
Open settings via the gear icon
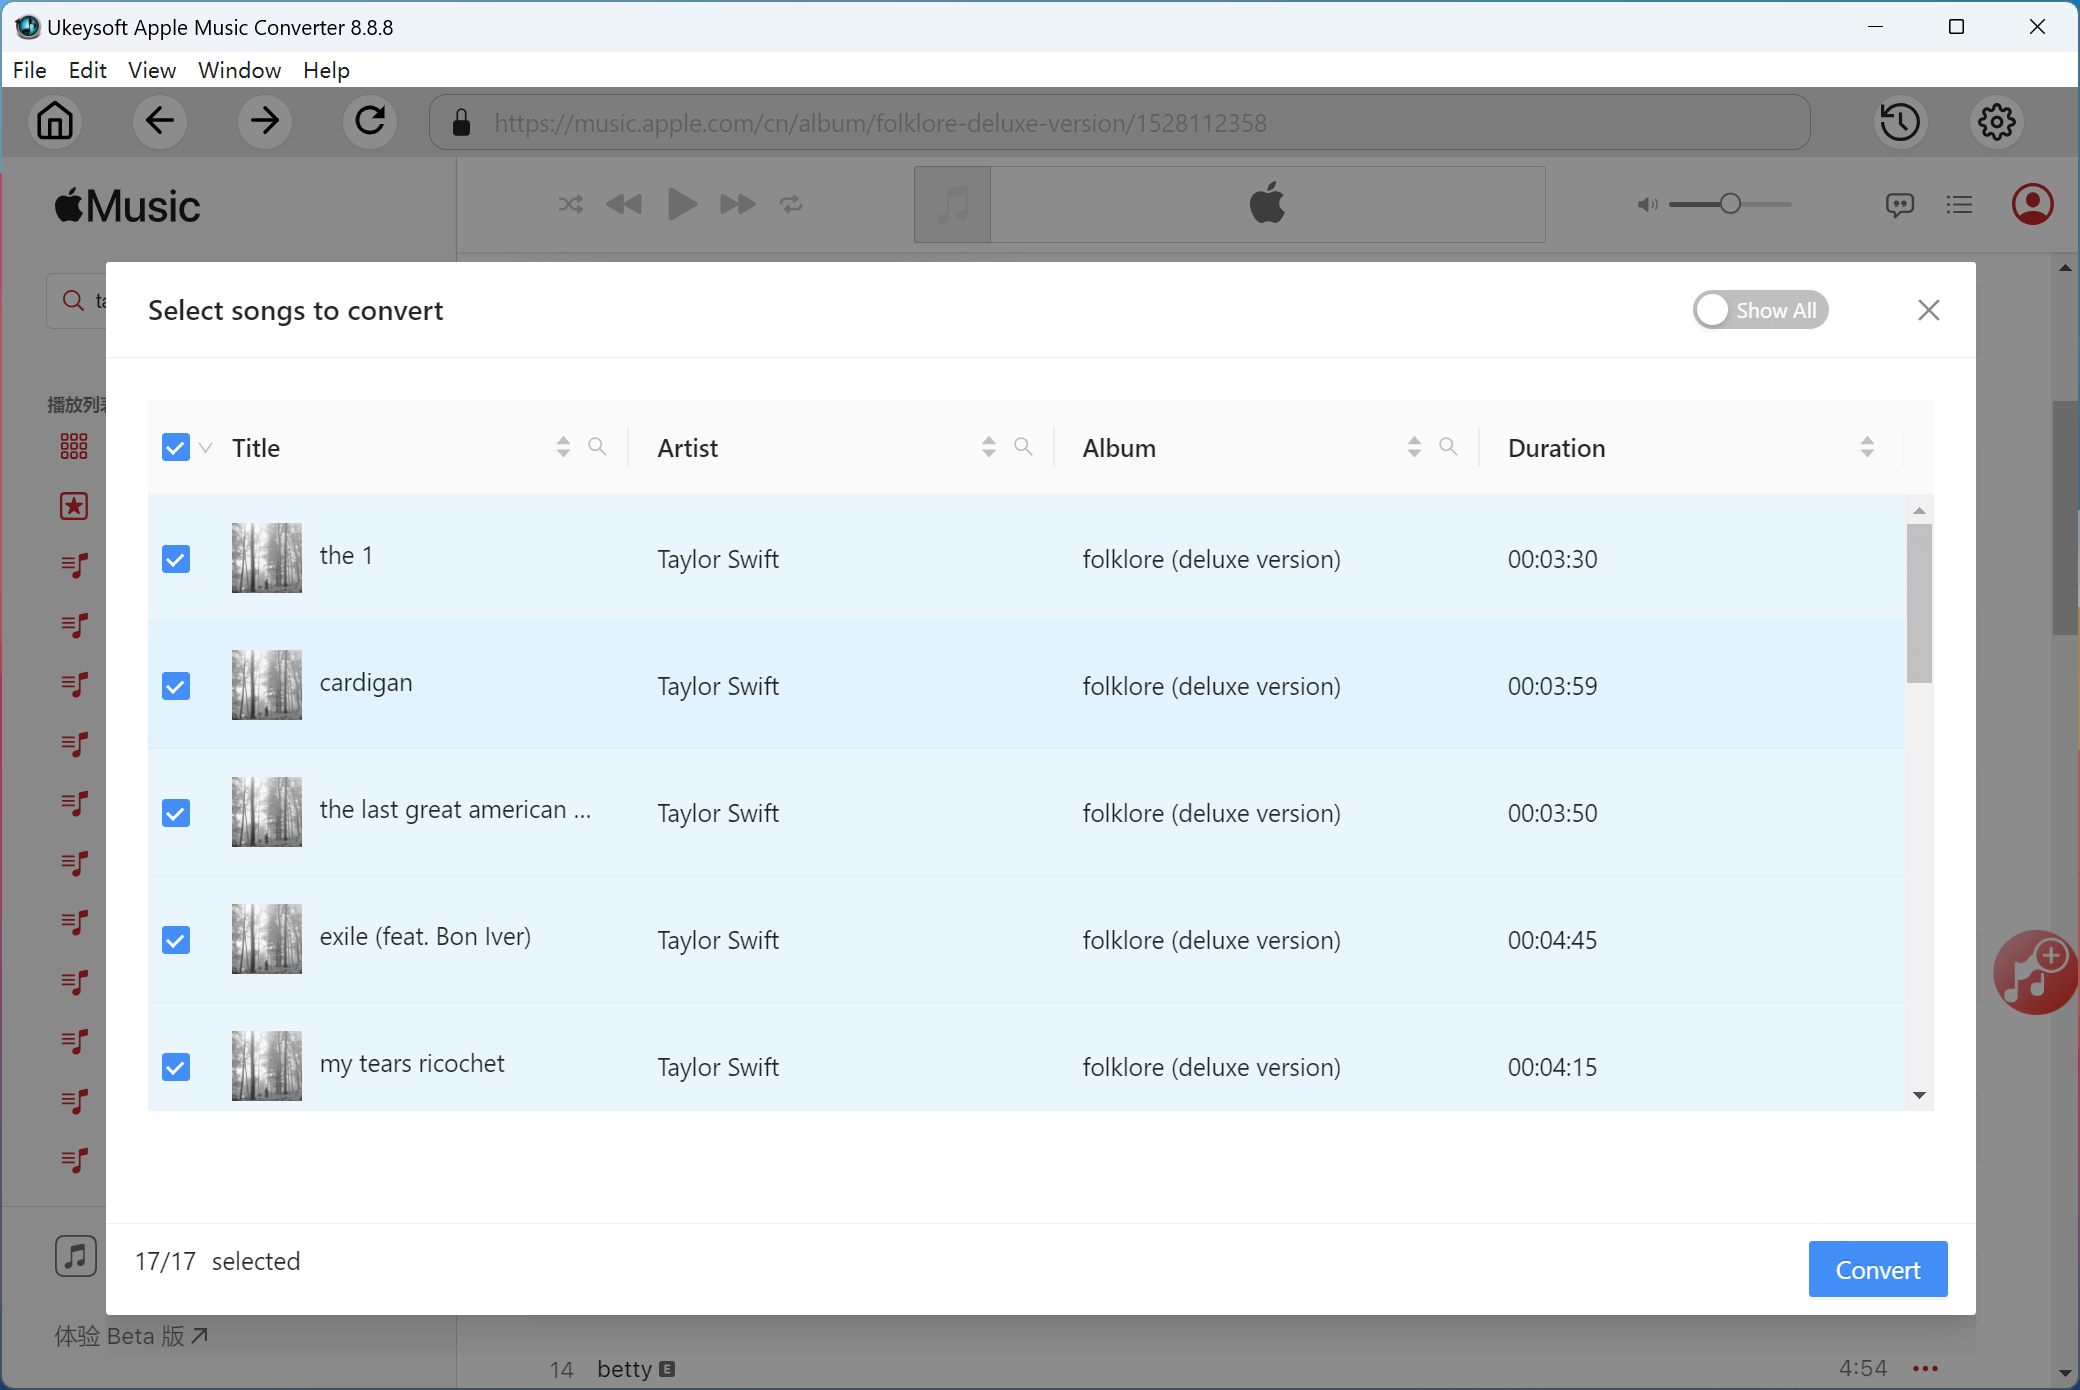click(1996, 122)
